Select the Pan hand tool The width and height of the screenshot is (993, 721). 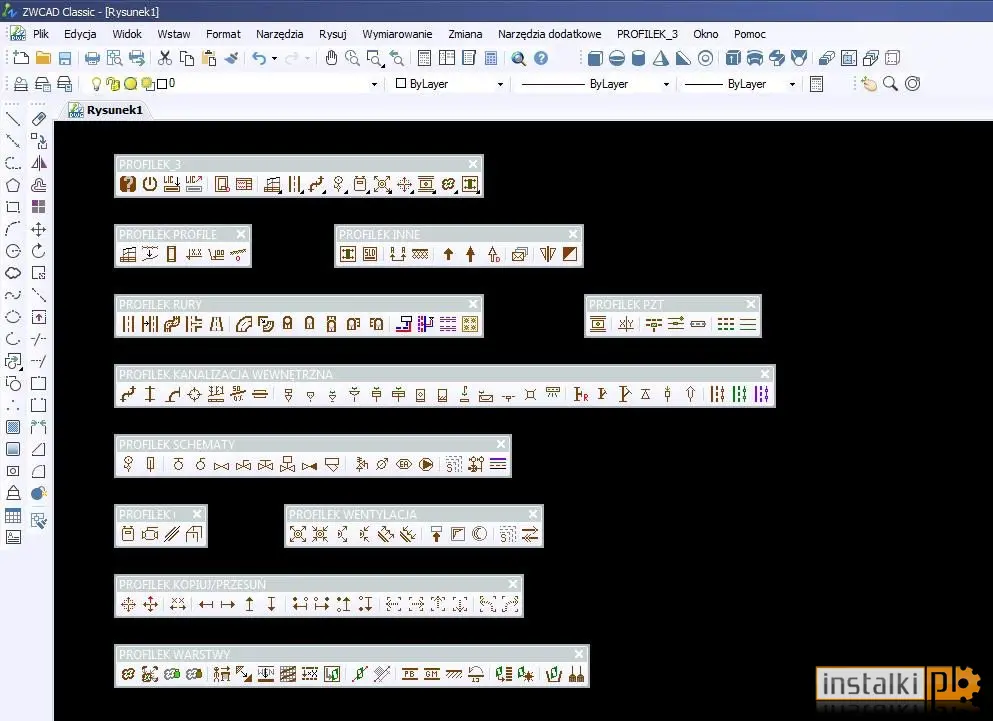point(331,58)
